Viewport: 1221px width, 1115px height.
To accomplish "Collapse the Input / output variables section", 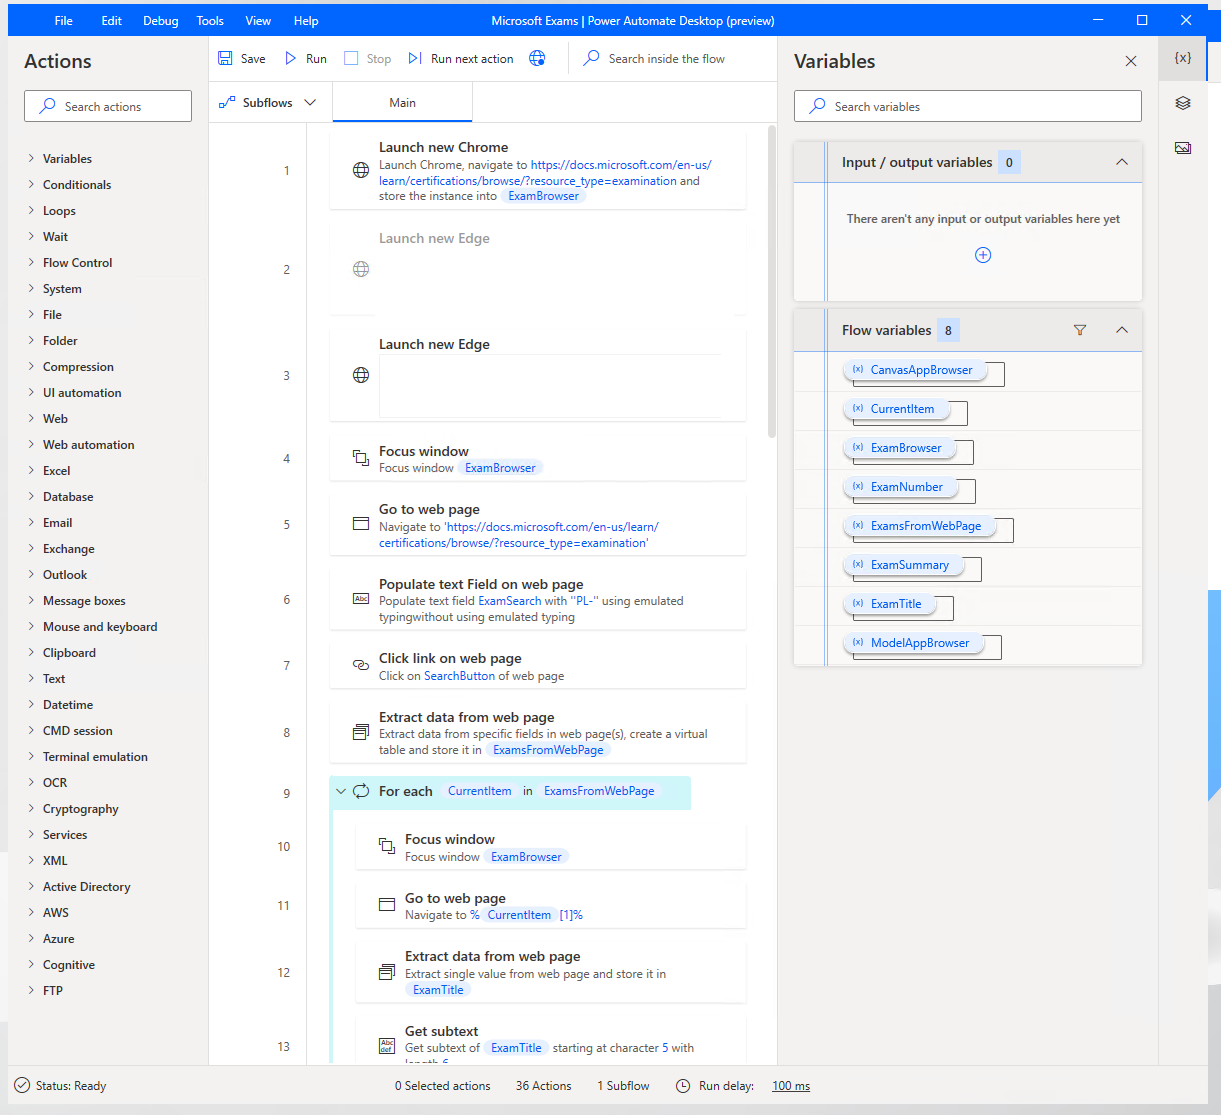I will pyautogui.click(x=1122, y=162).
